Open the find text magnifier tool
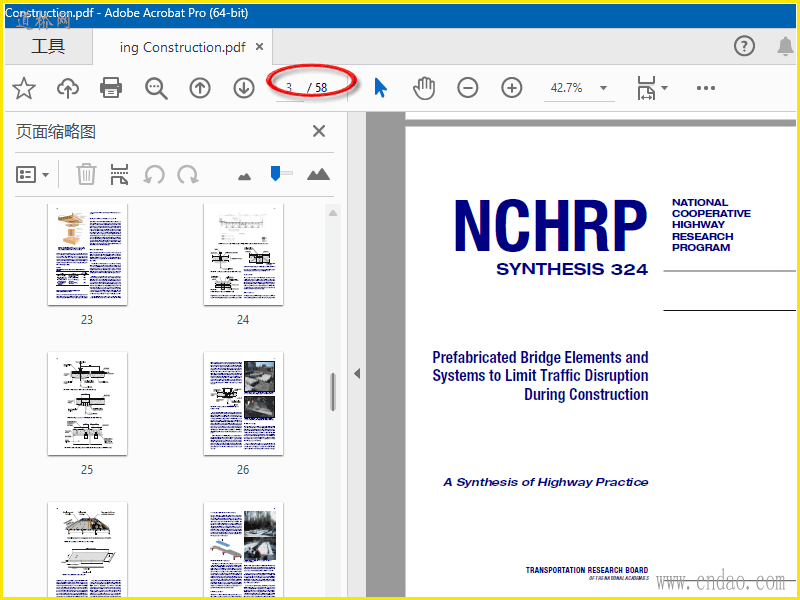The height and width of the screenshot is (600, 800). point(156,88)
